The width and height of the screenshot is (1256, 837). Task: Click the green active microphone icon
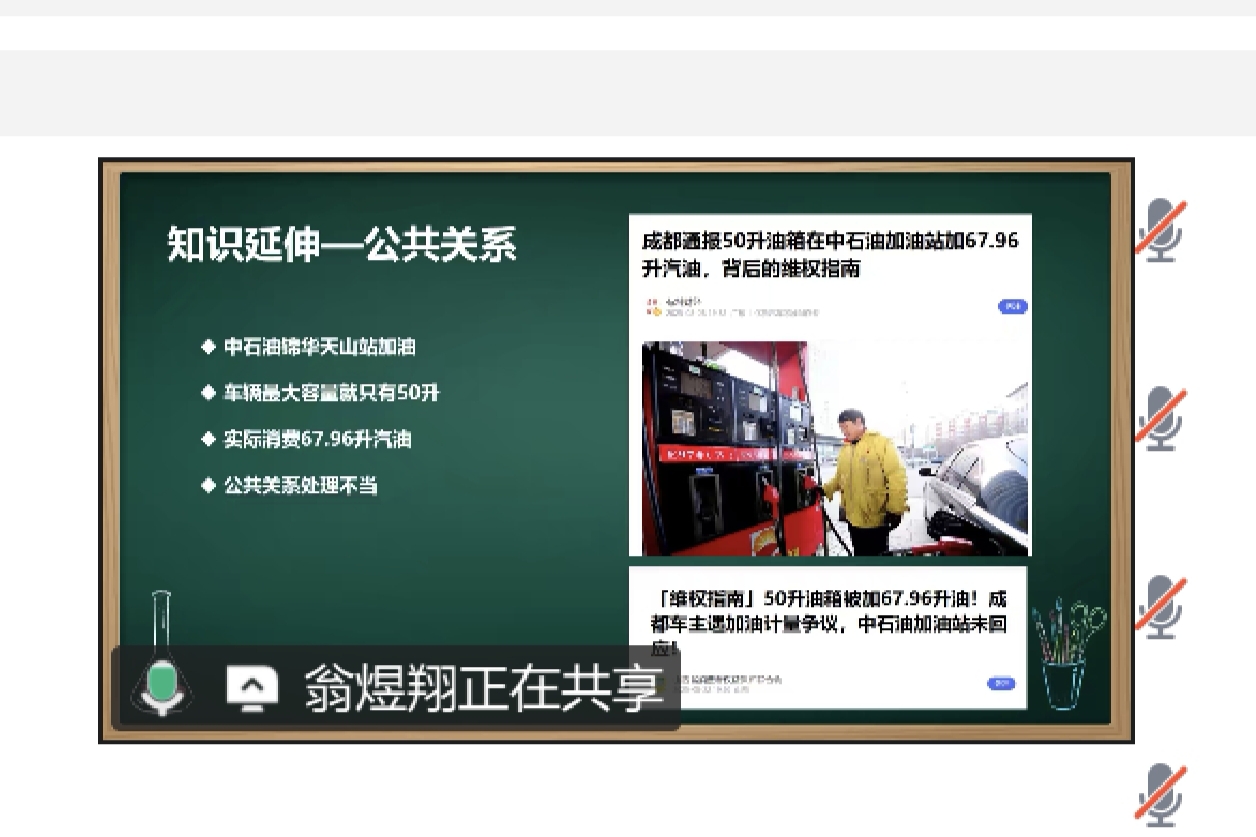[161, 686]
